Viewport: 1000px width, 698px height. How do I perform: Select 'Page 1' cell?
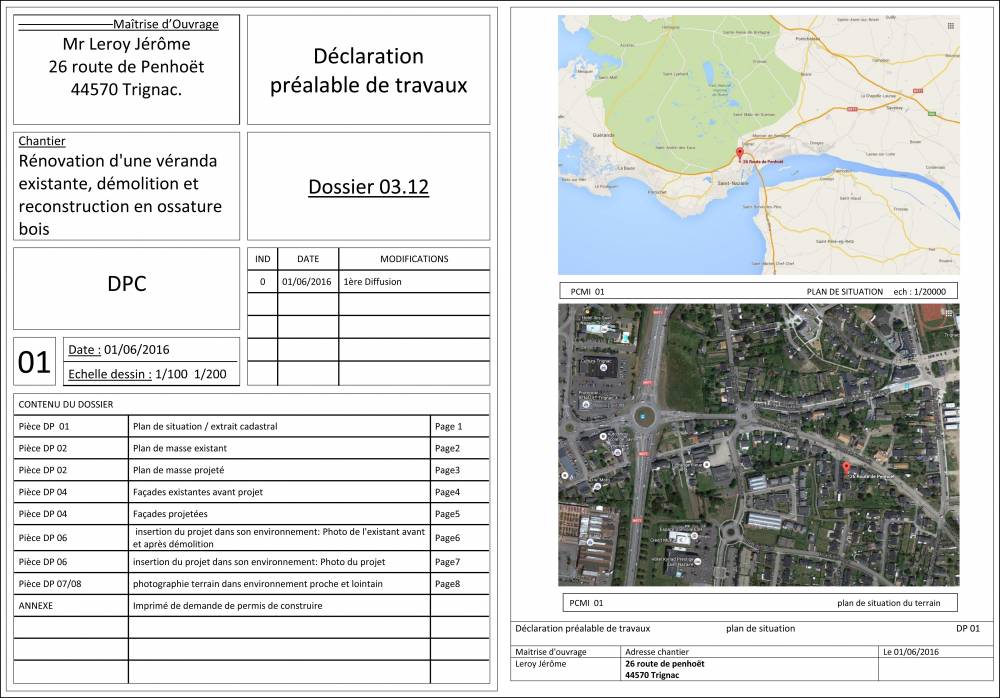tap(448, 426)
